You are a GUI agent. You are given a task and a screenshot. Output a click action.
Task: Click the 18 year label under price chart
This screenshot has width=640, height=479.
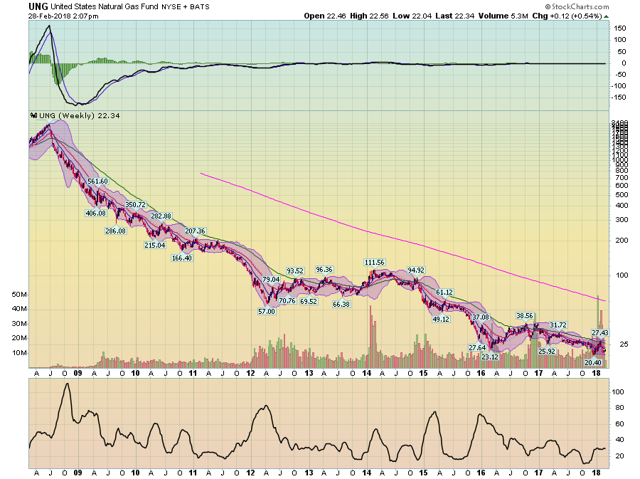click(x=596, y=373)
